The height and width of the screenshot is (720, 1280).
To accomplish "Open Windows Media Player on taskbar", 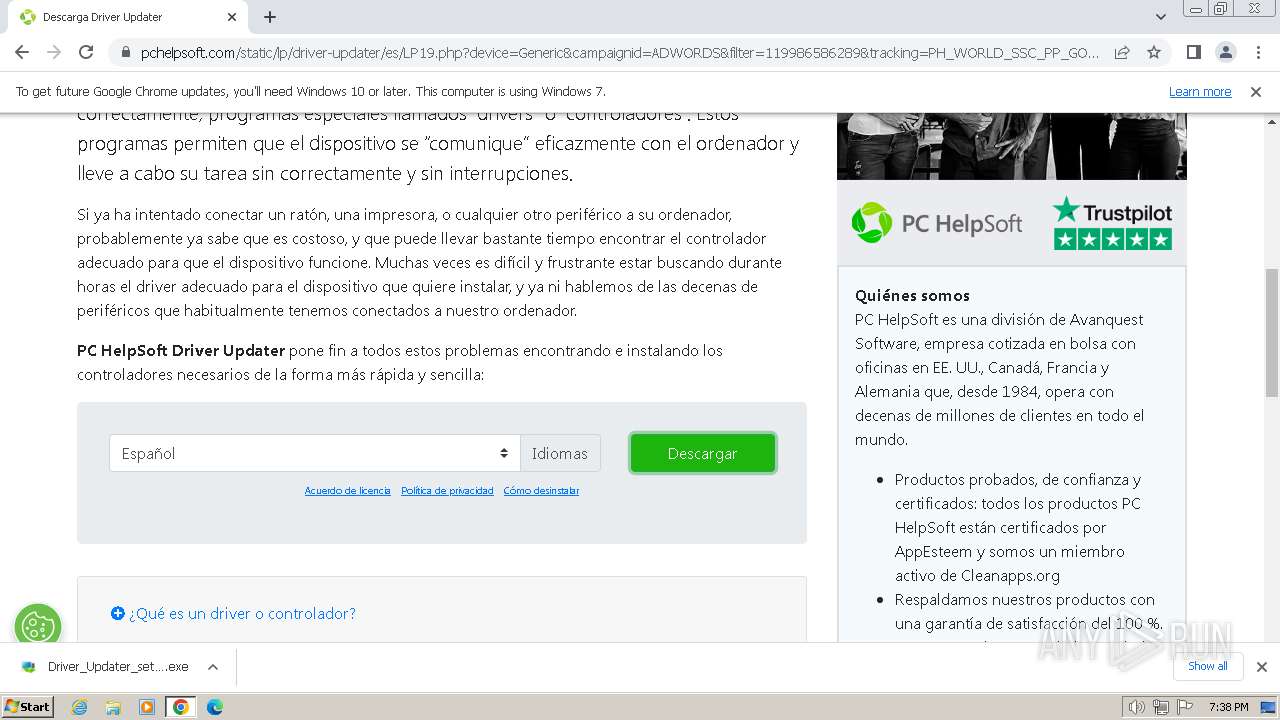I will click(147, 707).
